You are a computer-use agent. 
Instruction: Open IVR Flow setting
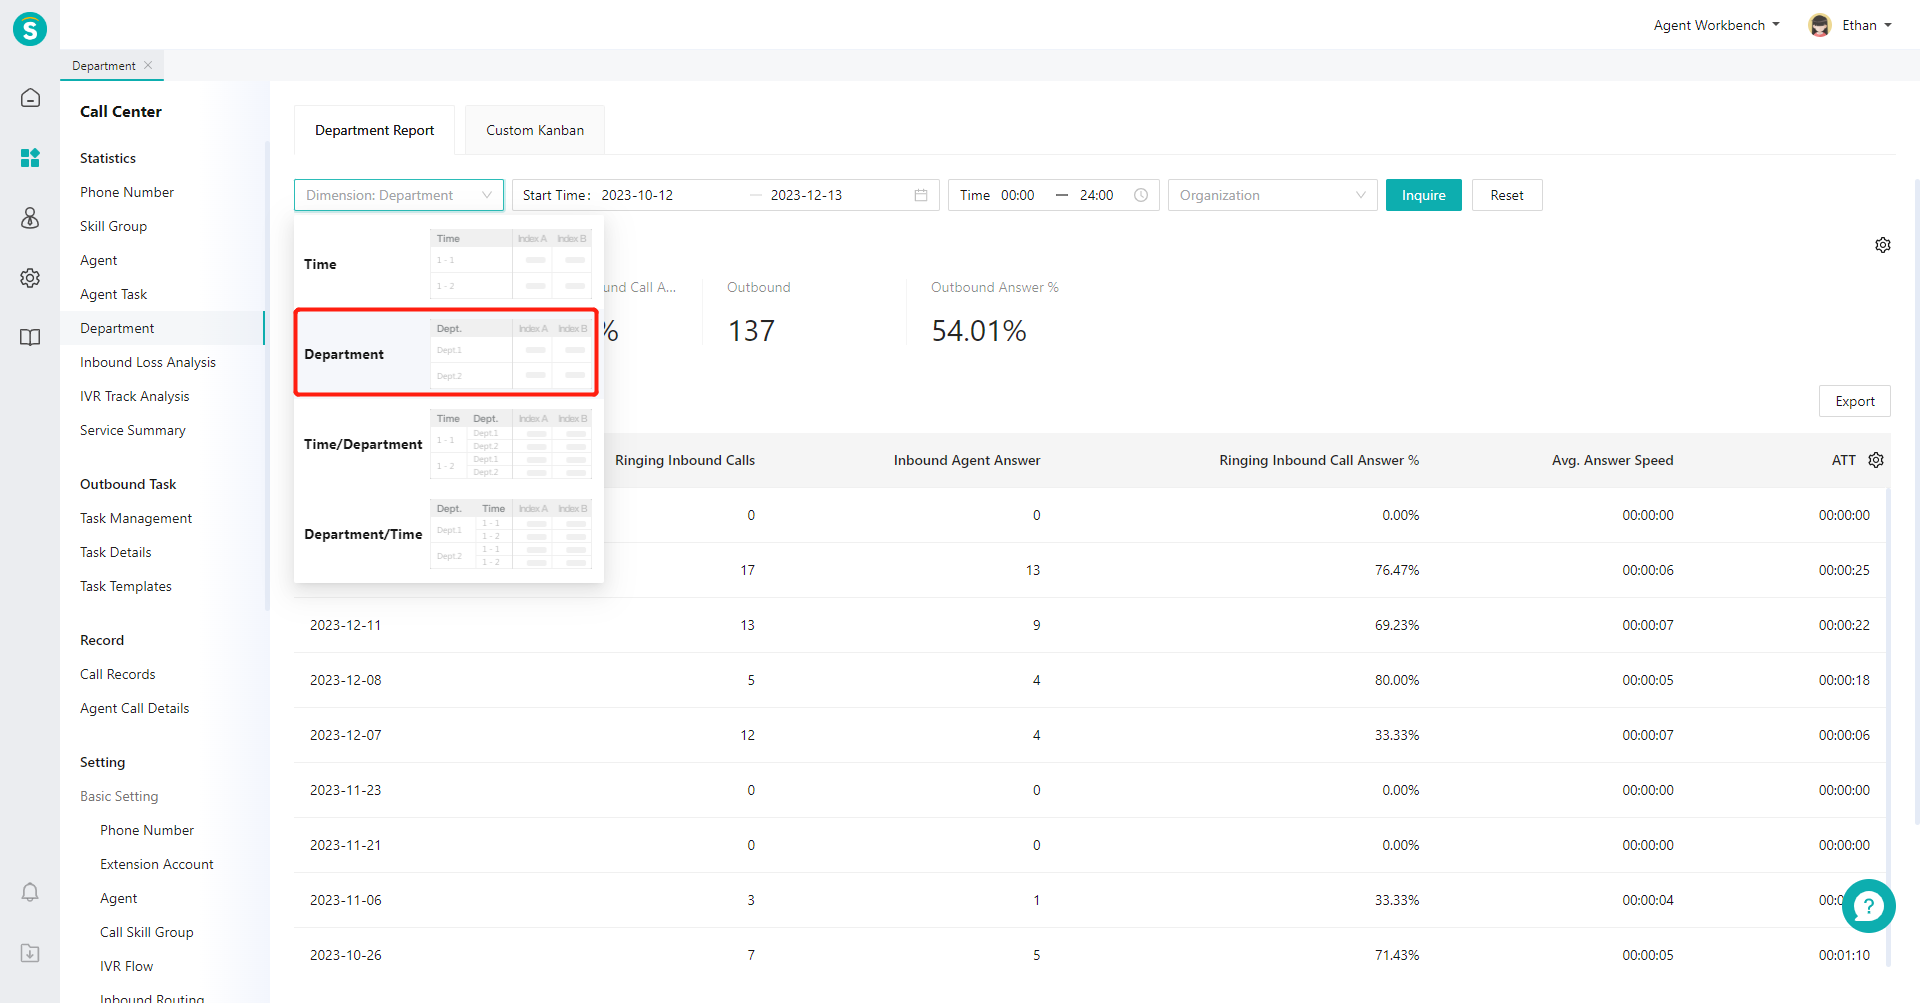[127, 966]
